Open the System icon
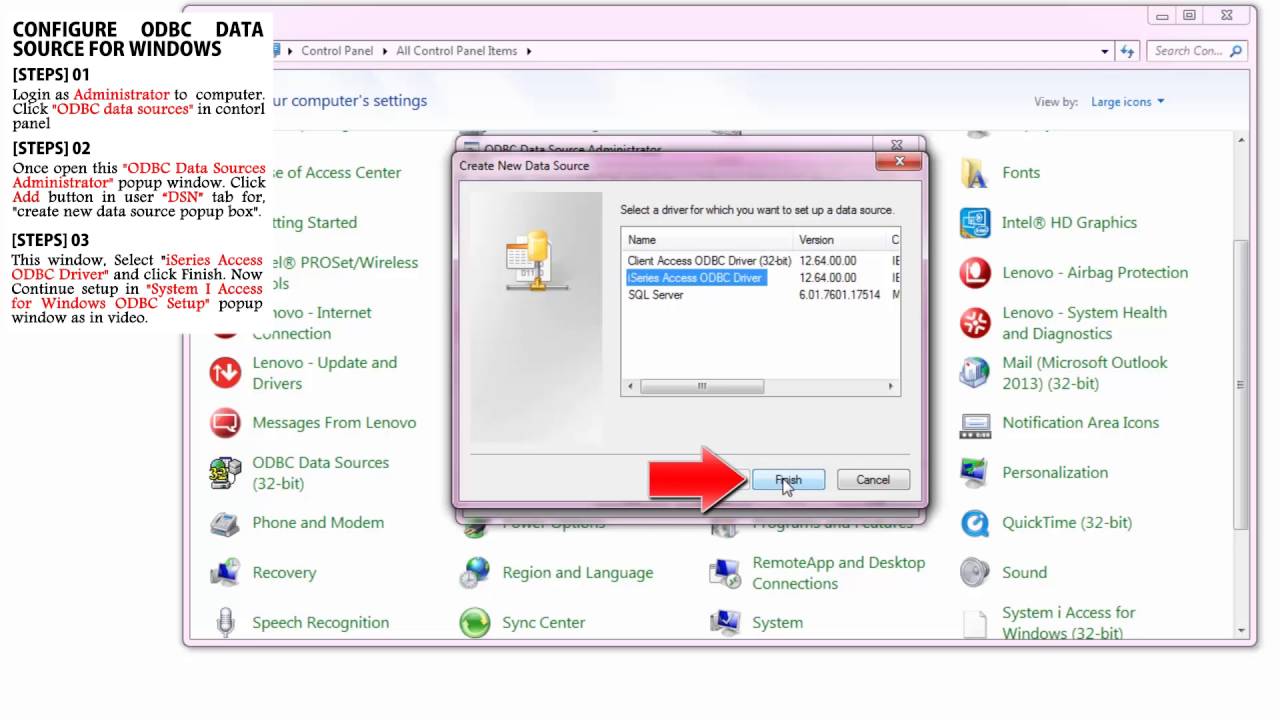 (x=725, y=623)
